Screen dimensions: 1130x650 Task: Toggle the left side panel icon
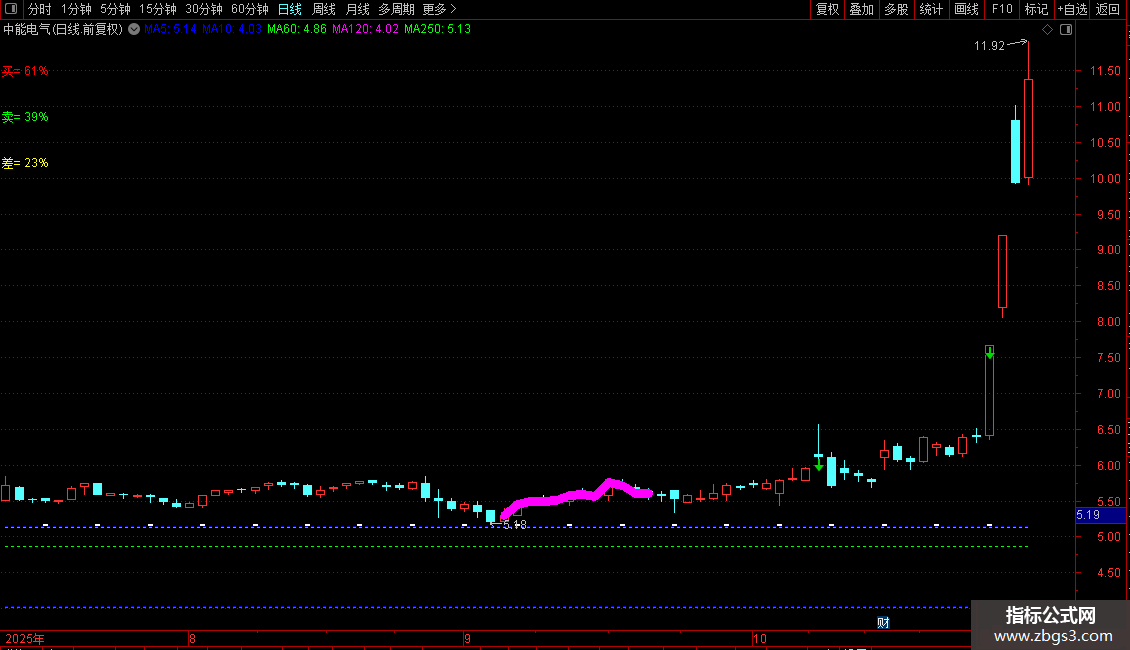(11, 9)
